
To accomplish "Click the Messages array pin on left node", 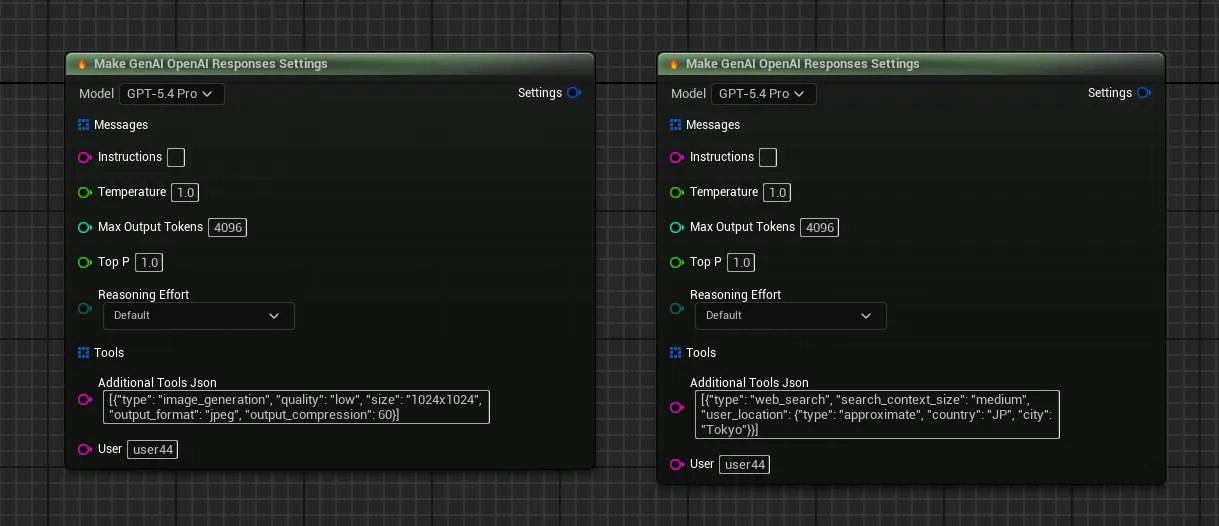I will 84,125.
